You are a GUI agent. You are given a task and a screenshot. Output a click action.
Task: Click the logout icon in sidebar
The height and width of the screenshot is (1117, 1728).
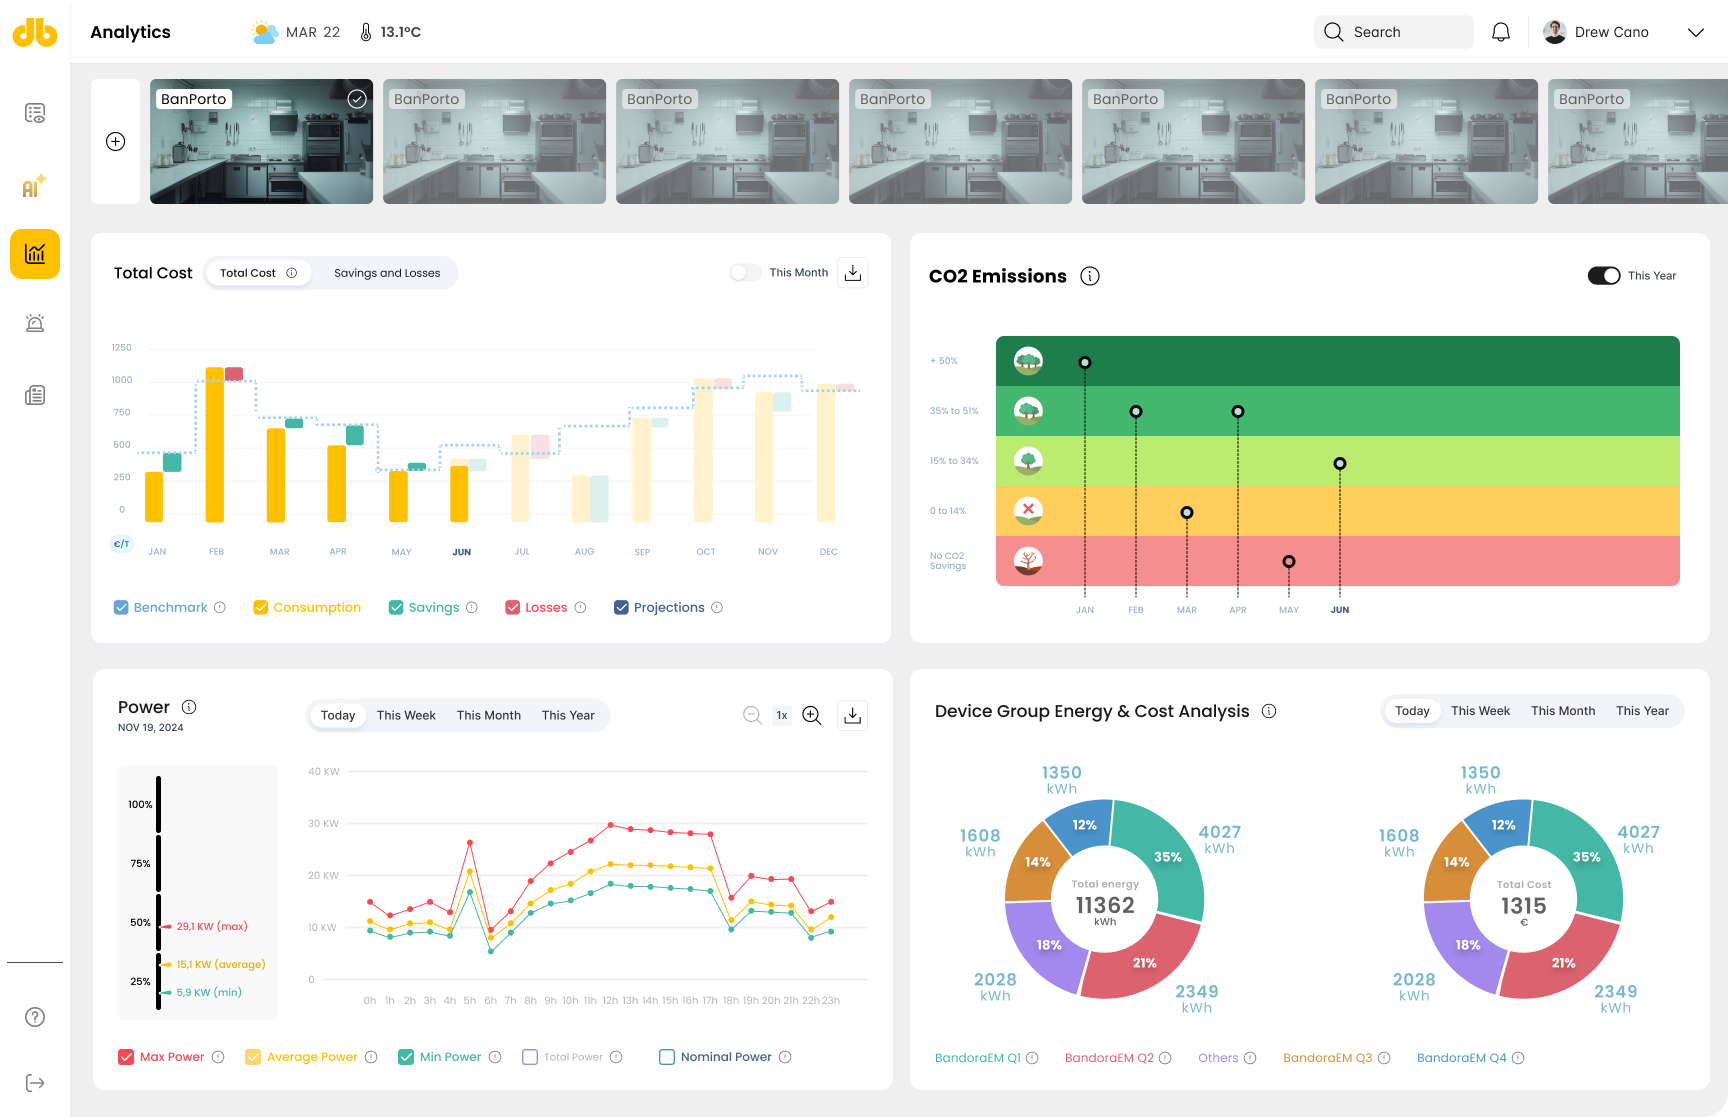click(x=35, y=1083)
